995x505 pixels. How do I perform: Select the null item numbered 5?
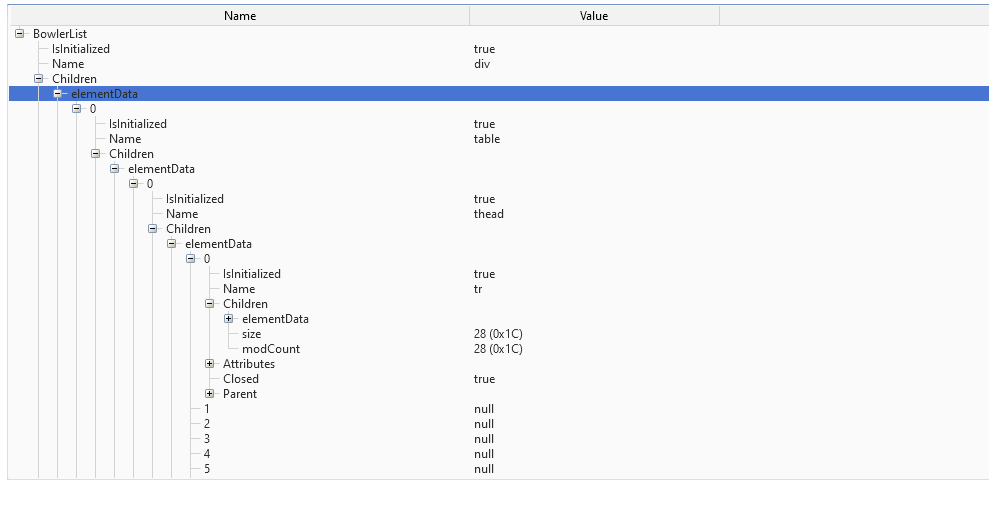click(x=207, y=469)
